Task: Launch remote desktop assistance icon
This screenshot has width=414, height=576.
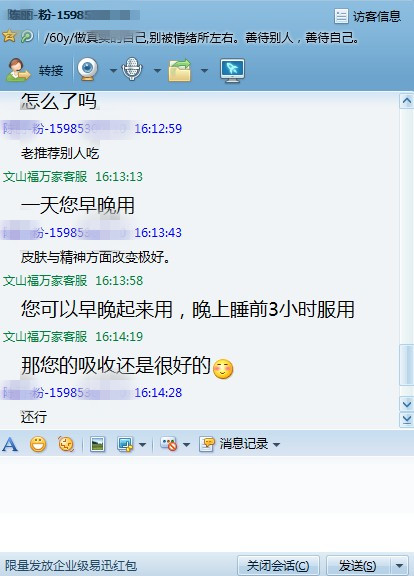Action: (x=232, y=70)
